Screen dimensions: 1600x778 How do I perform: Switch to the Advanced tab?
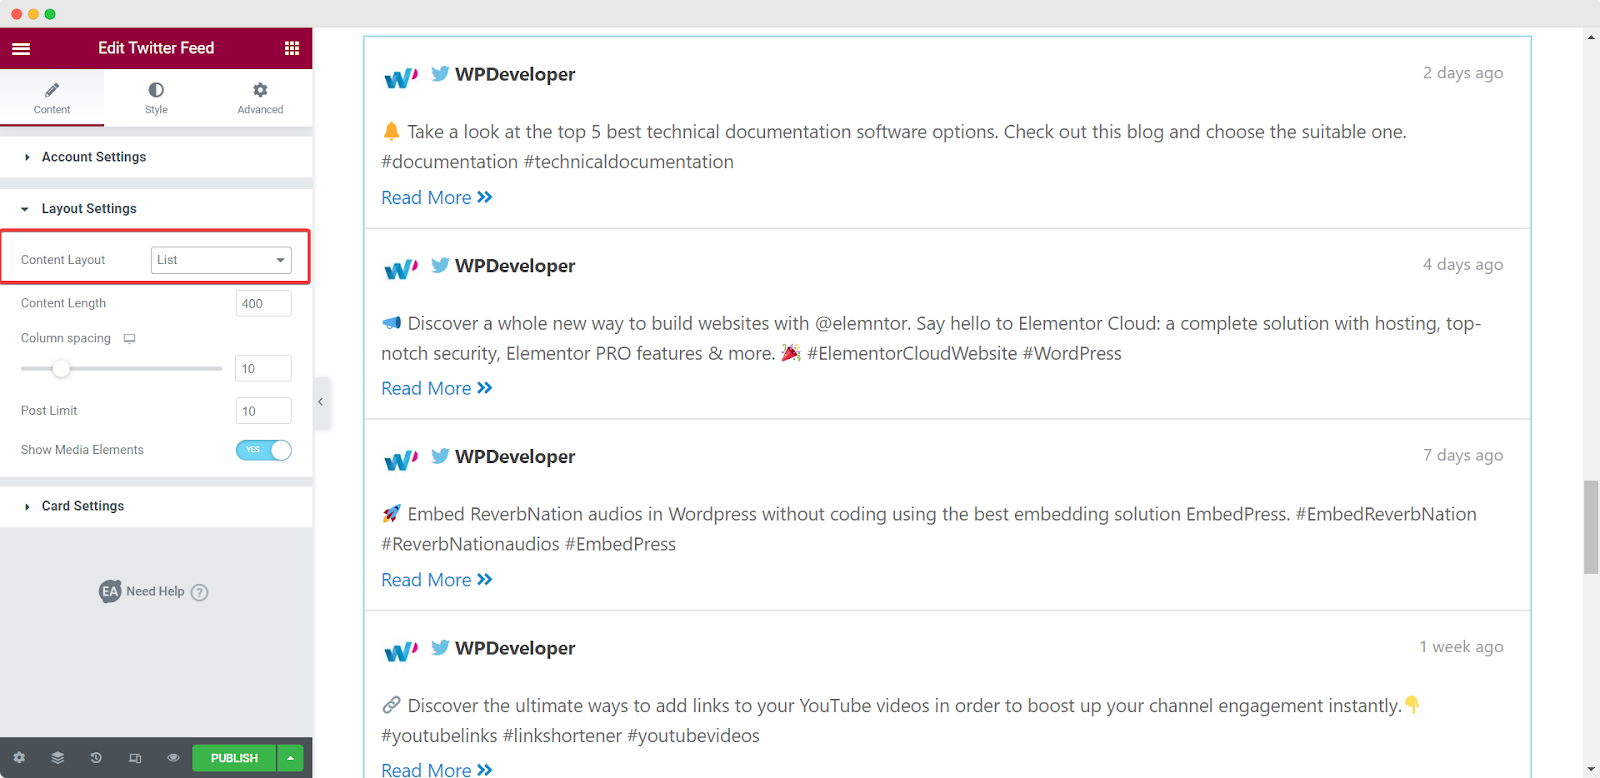click(260, 98)
